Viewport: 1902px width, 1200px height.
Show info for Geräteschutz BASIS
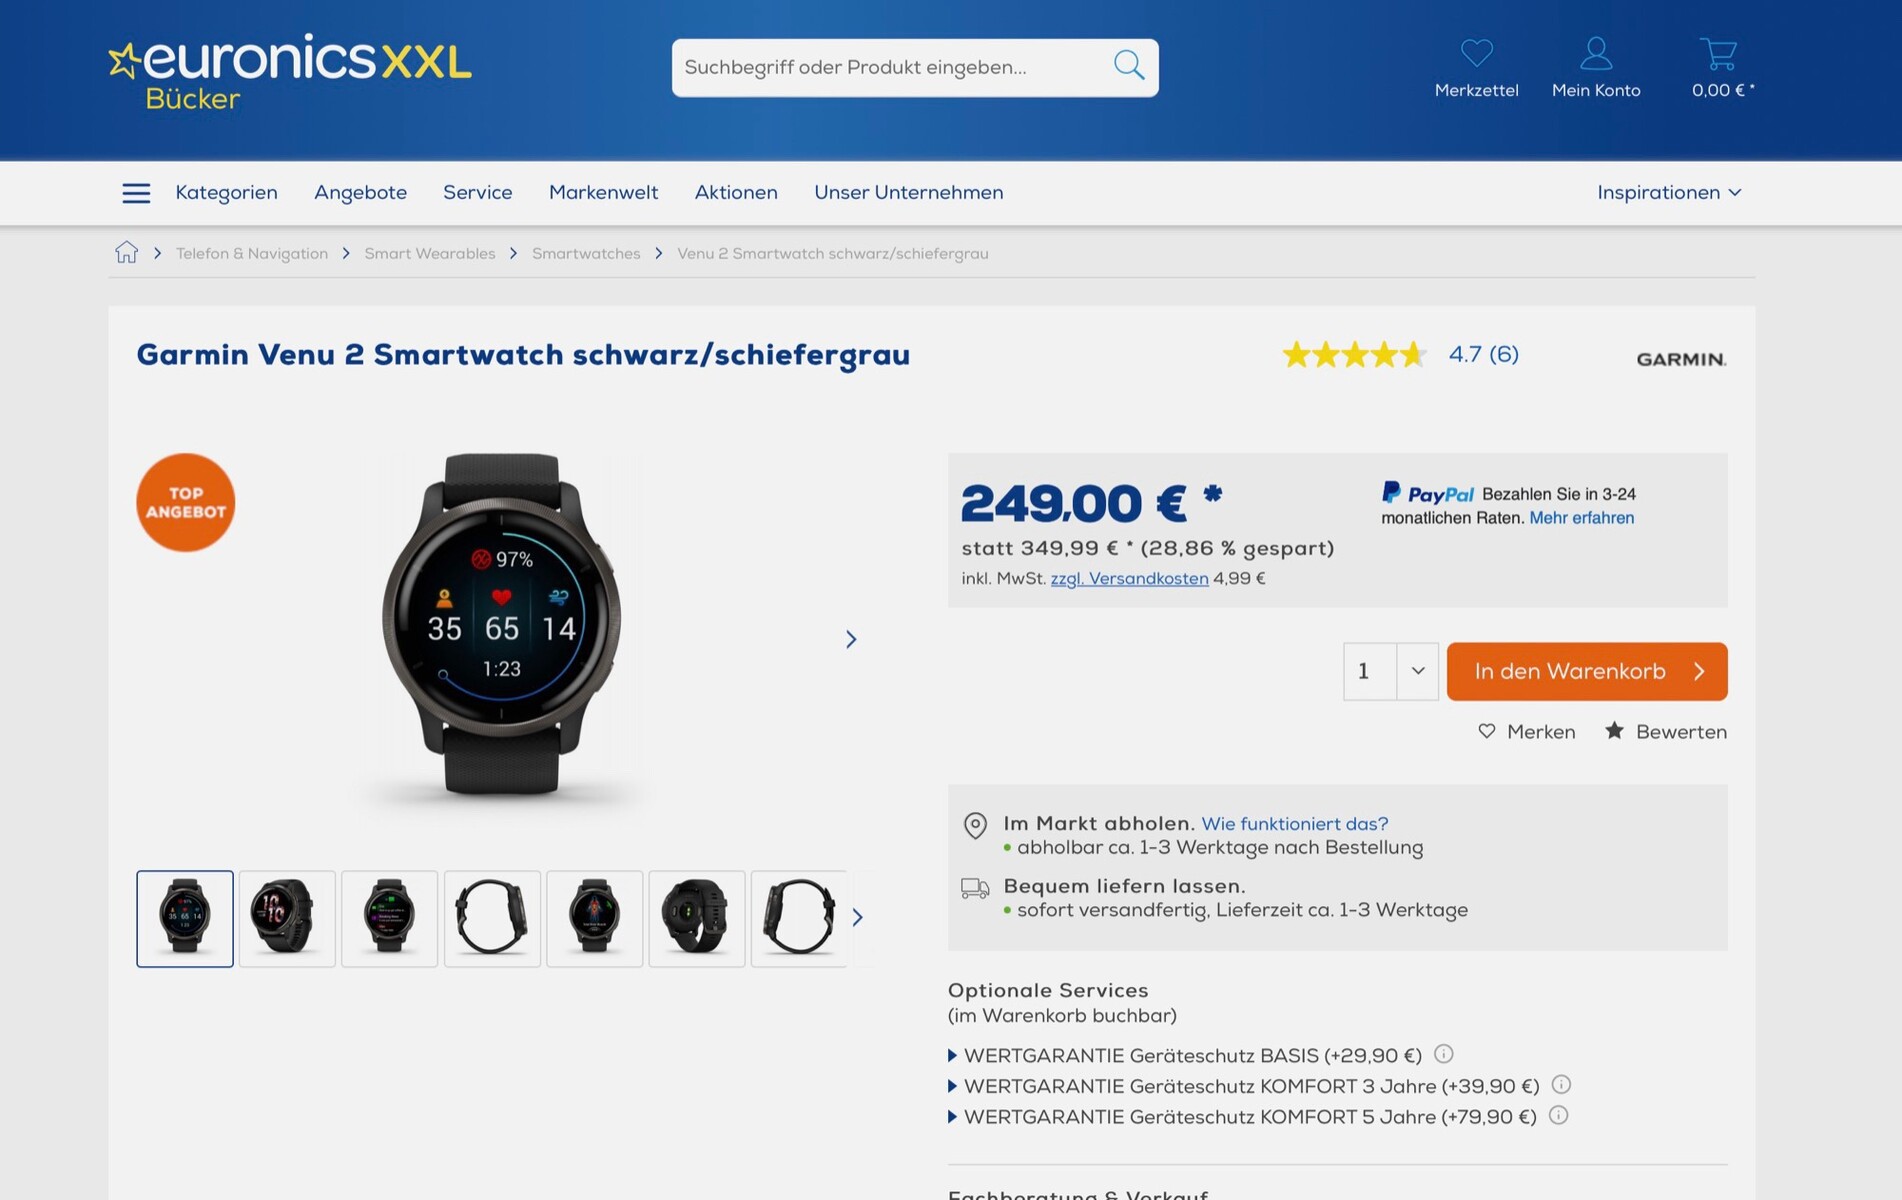pyautogui.click(x=1443, y=1054)
